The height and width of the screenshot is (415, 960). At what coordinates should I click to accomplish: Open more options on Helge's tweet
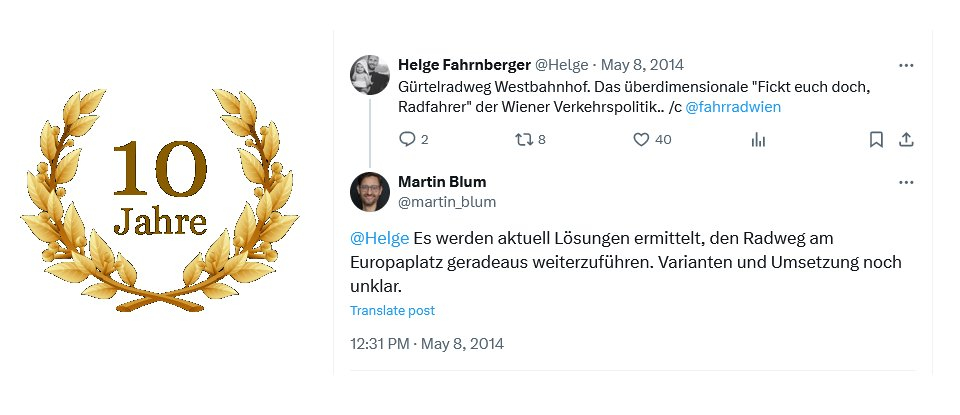[906, 65]
